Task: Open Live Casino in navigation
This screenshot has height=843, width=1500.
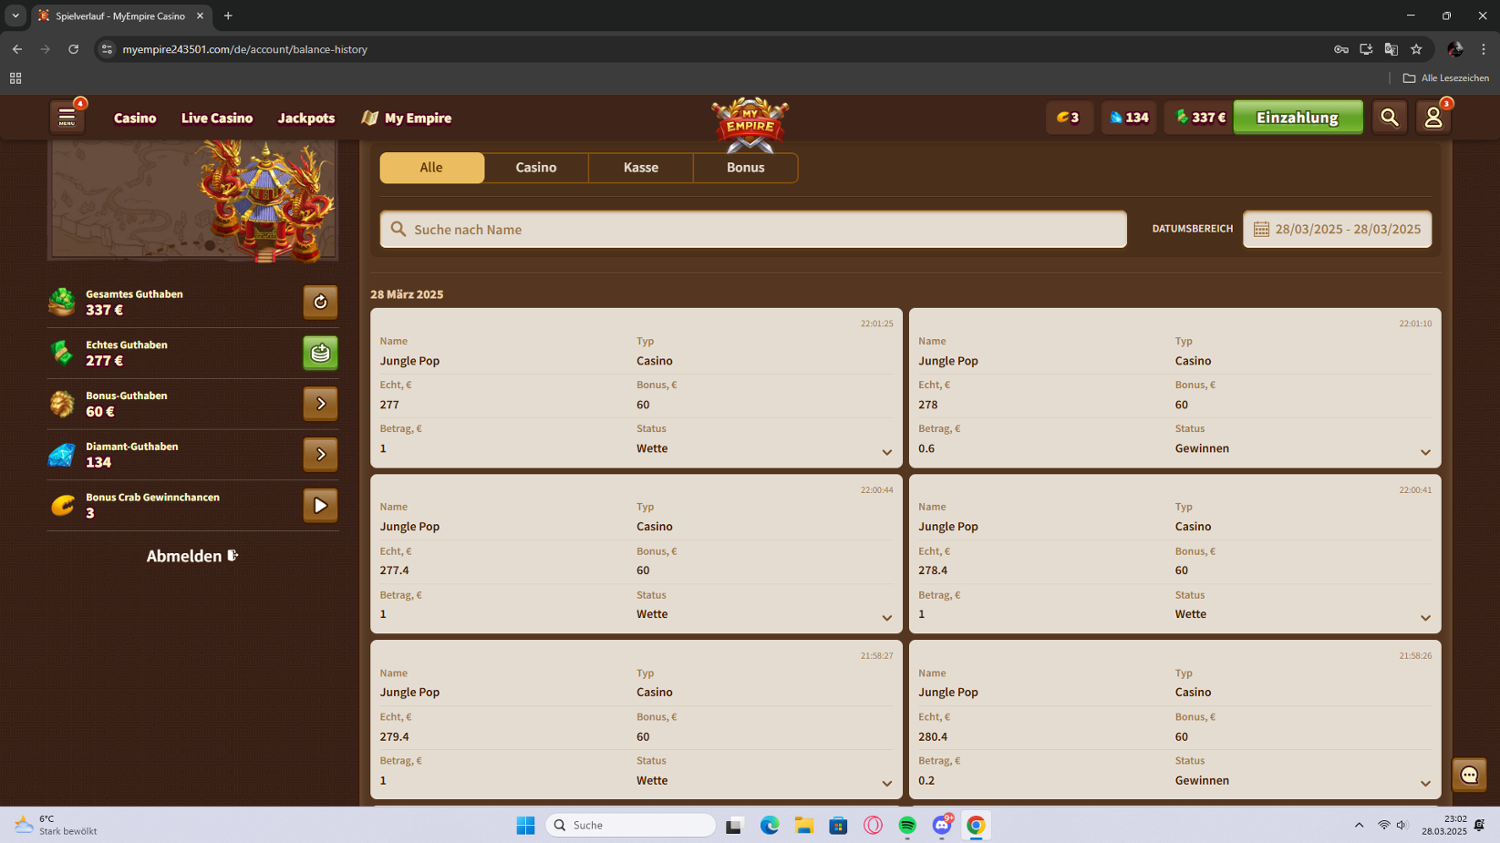Action: tap(216, 118)
